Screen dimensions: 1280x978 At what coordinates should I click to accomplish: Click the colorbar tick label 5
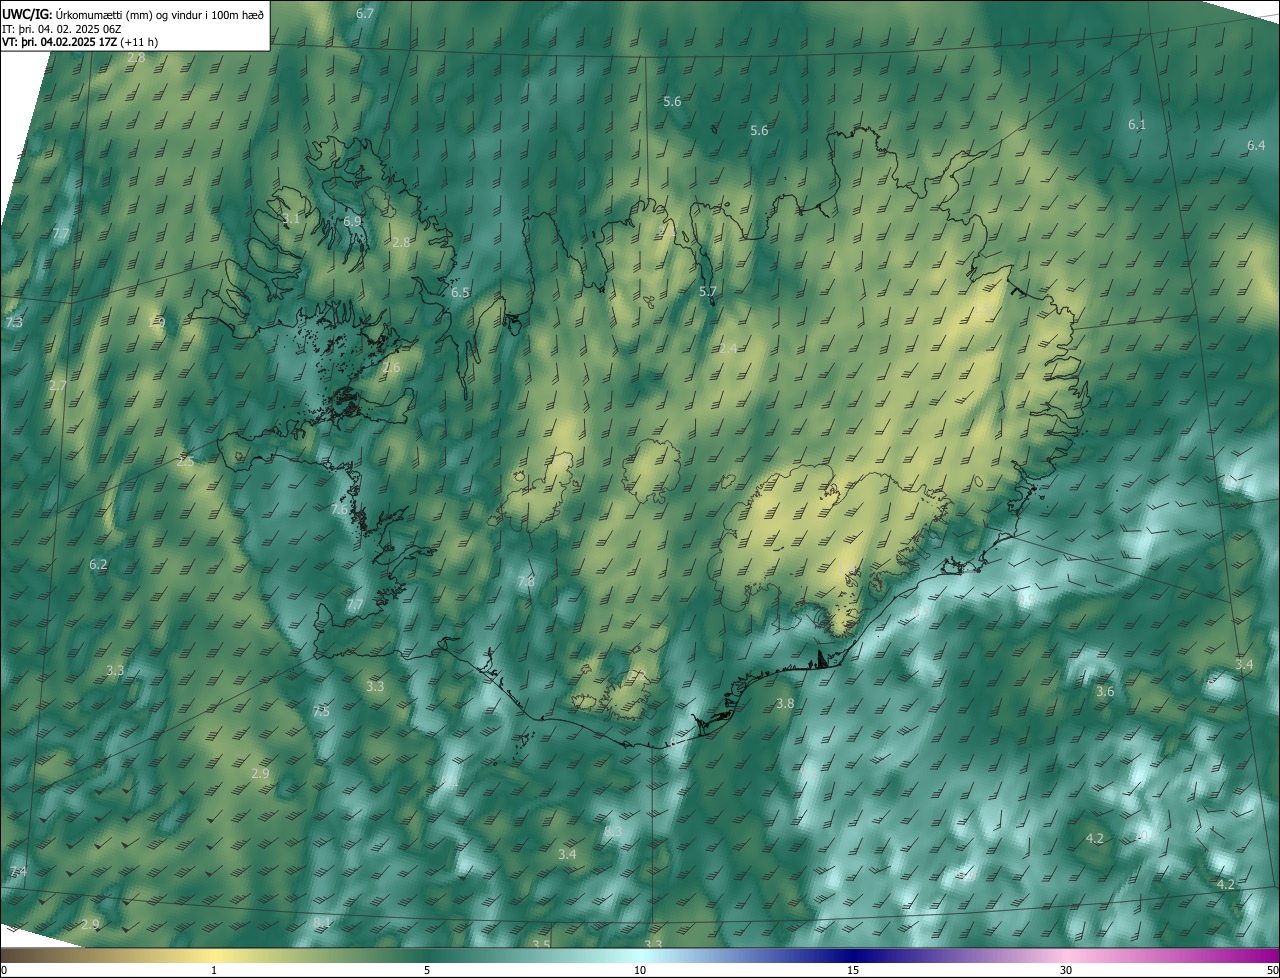point(427,970)
